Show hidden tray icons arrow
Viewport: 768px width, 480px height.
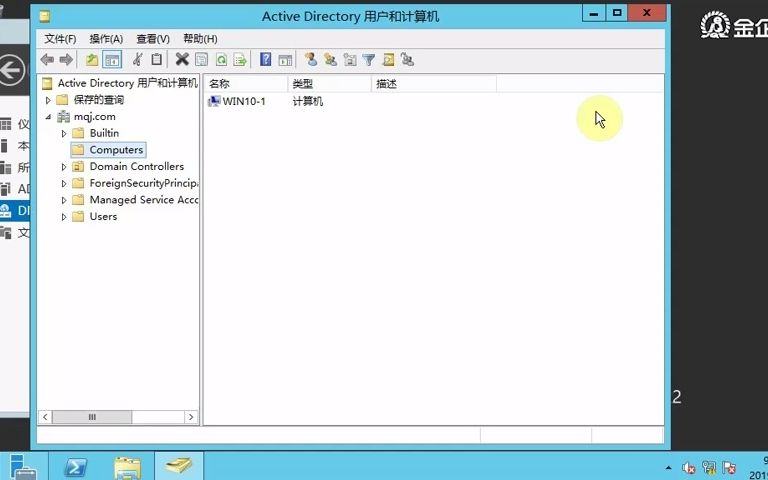(668, 468)
